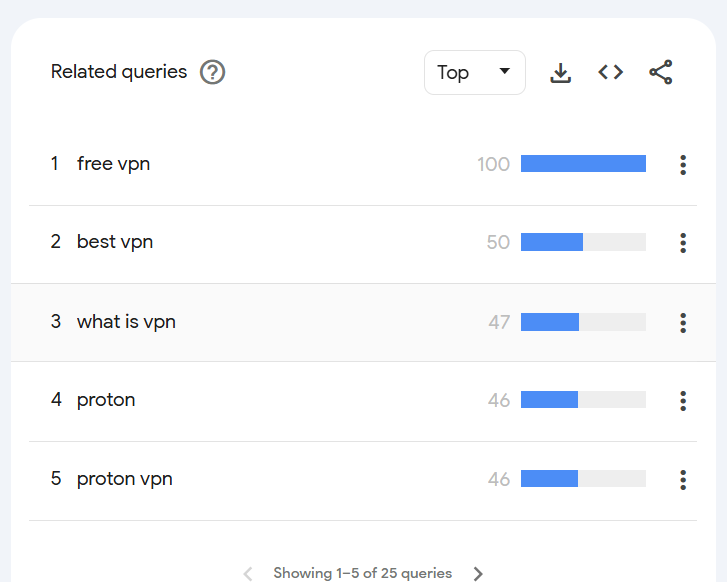Viewport: 727px width, 582px height.
Task: Download related queries as CSV
Action: pyautogui.click(x=561, y=73)
